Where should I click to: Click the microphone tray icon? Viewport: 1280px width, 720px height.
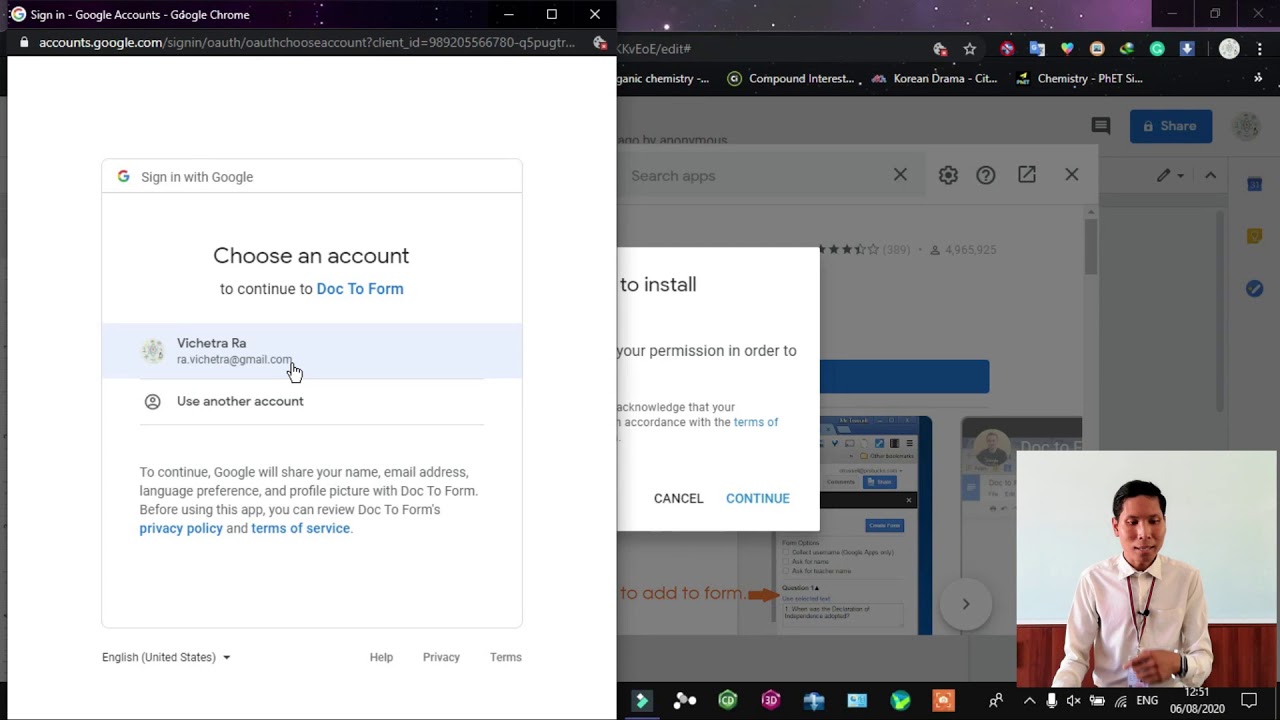click(x=1051, y=701)
